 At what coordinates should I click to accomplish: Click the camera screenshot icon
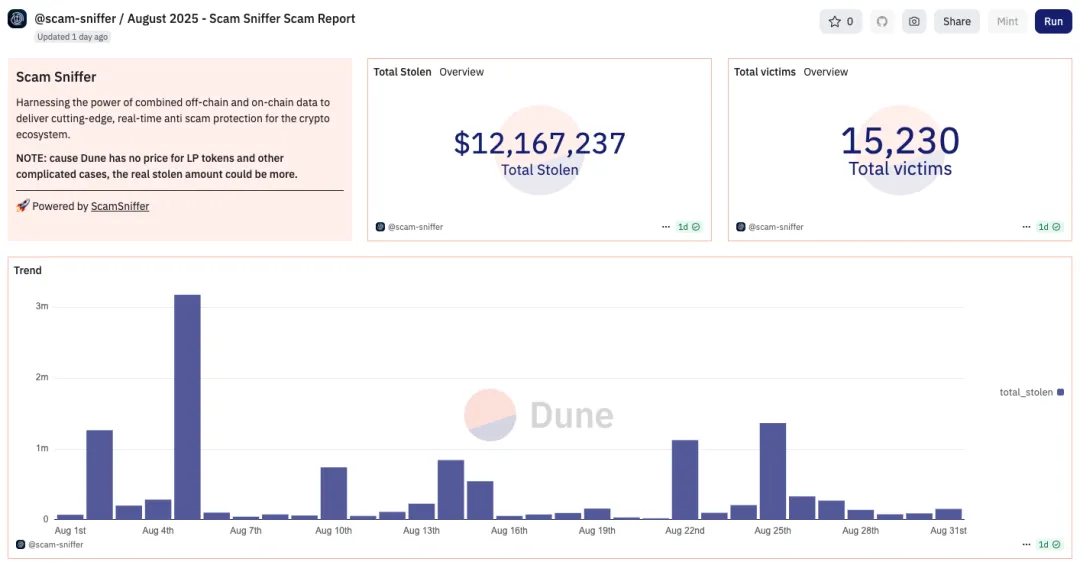tap(913, 21)
